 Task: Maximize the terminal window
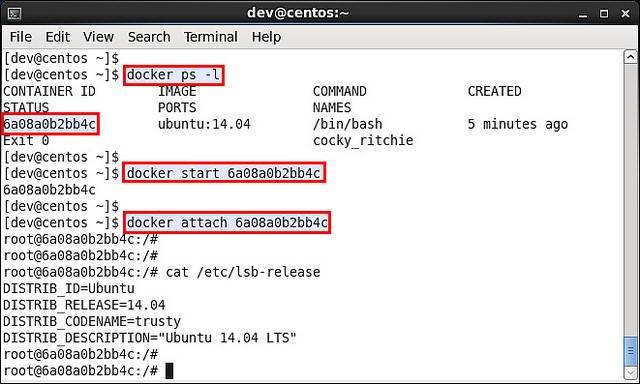604,14
